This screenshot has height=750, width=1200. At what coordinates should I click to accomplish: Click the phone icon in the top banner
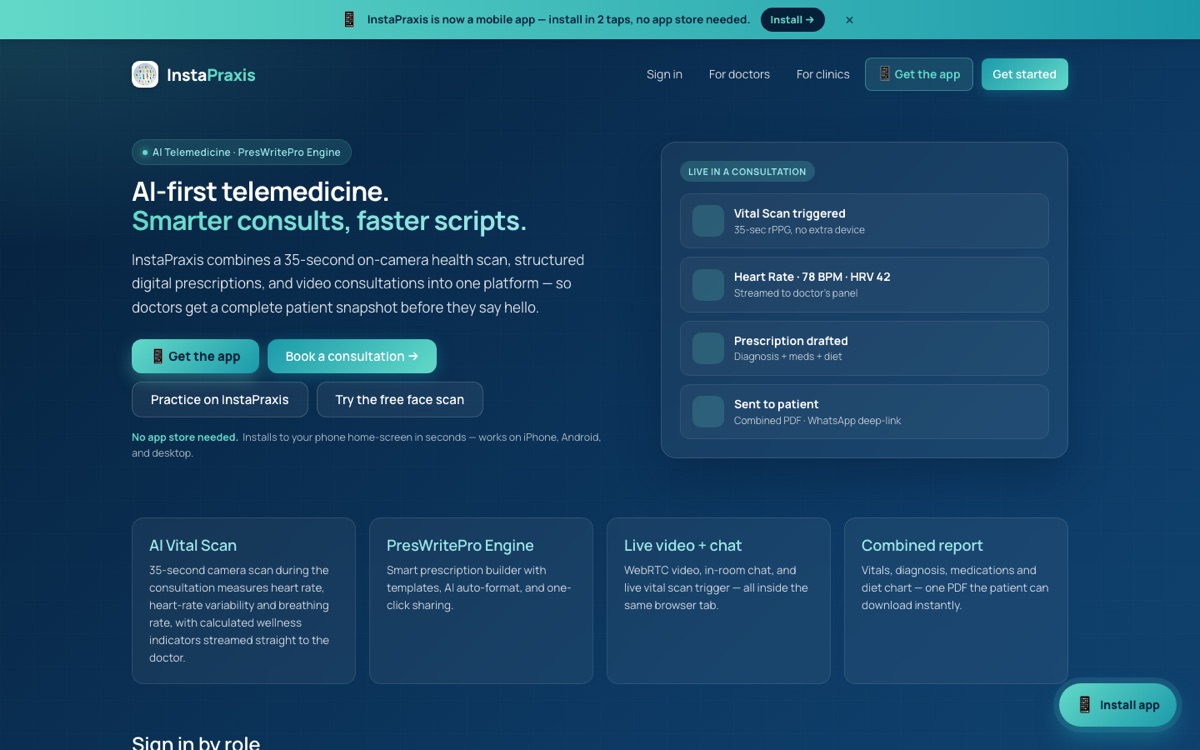[349, 19]
